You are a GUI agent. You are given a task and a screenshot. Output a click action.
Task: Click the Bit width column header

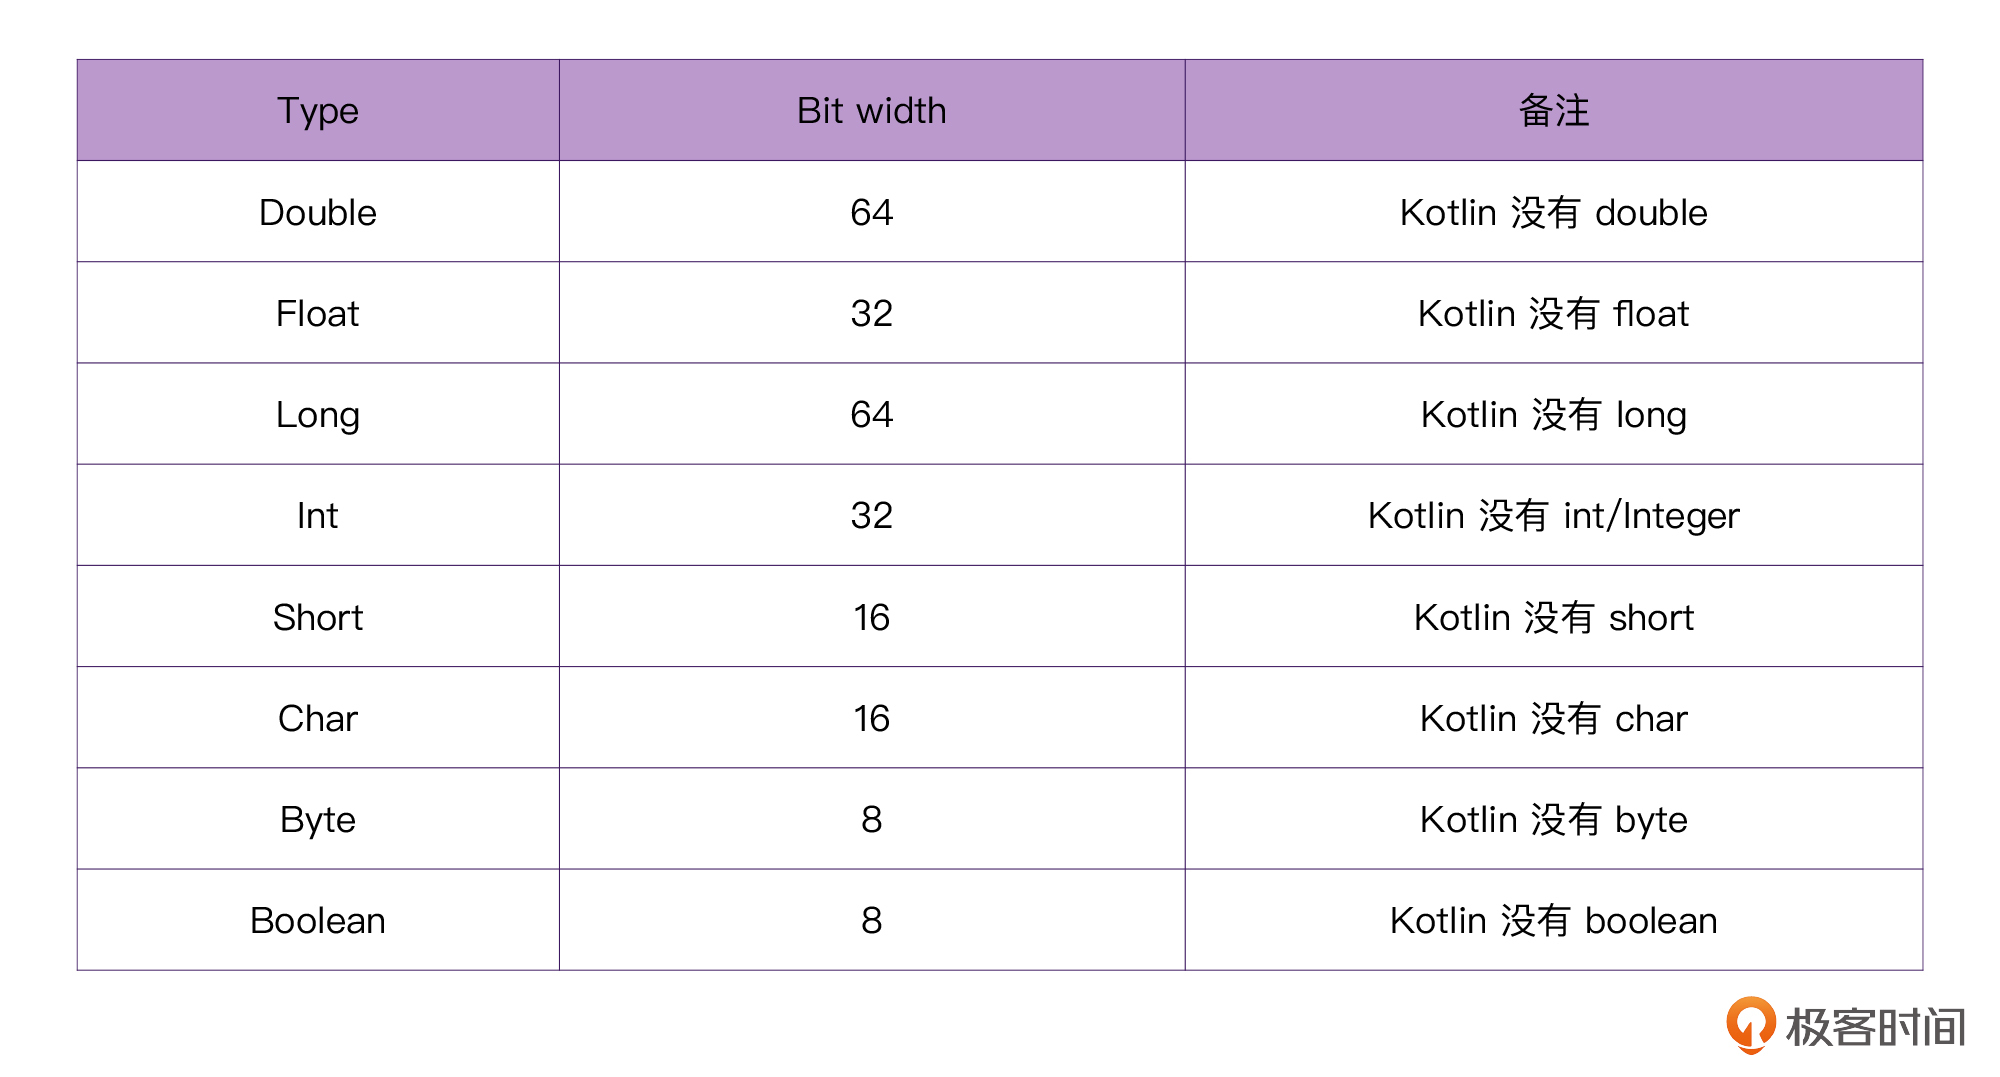(x=871, y=111)
